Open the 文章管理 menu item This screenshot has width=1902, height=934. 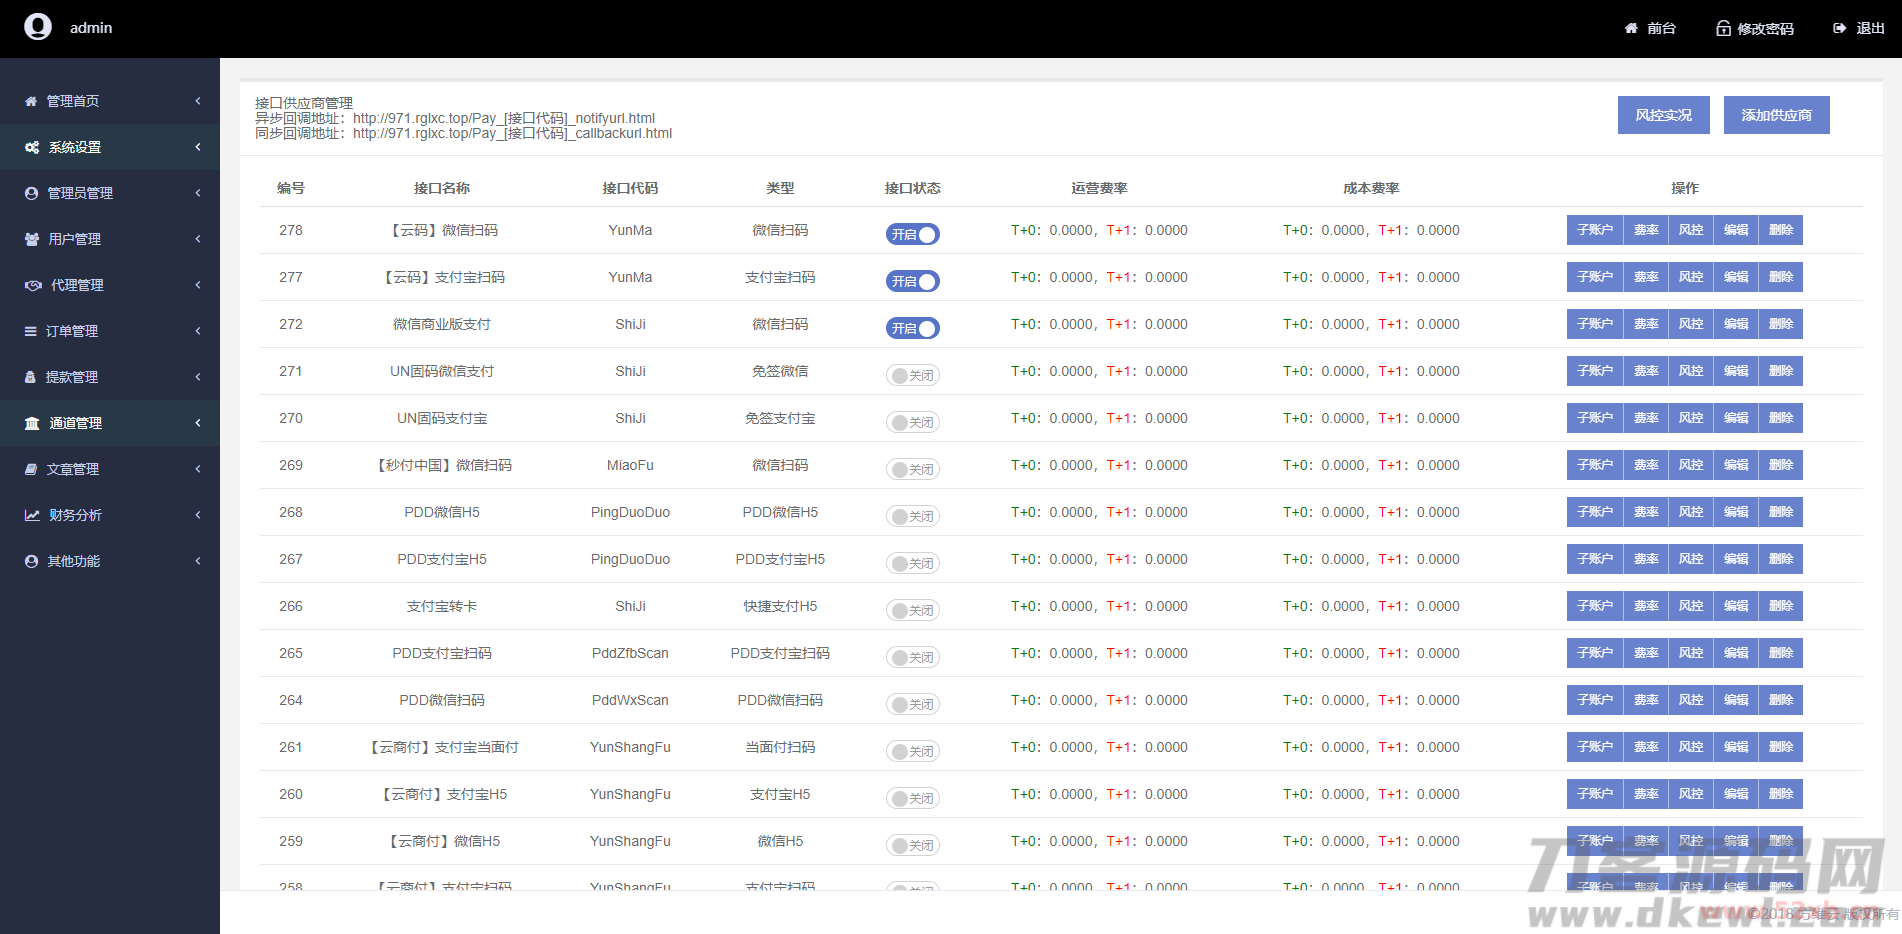pyautogui.click(x=72, y=469)
